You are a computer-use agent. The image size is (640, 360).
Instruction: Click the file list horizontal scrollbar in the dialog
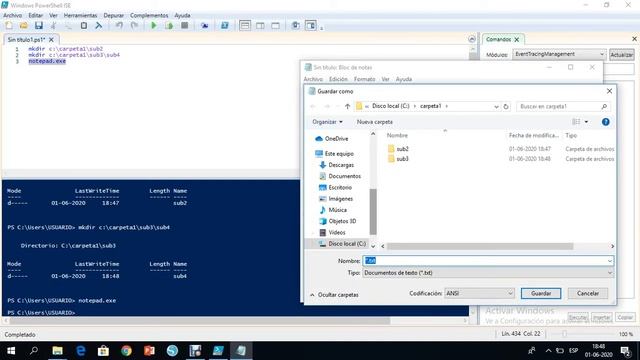click(x=480, y=246)
